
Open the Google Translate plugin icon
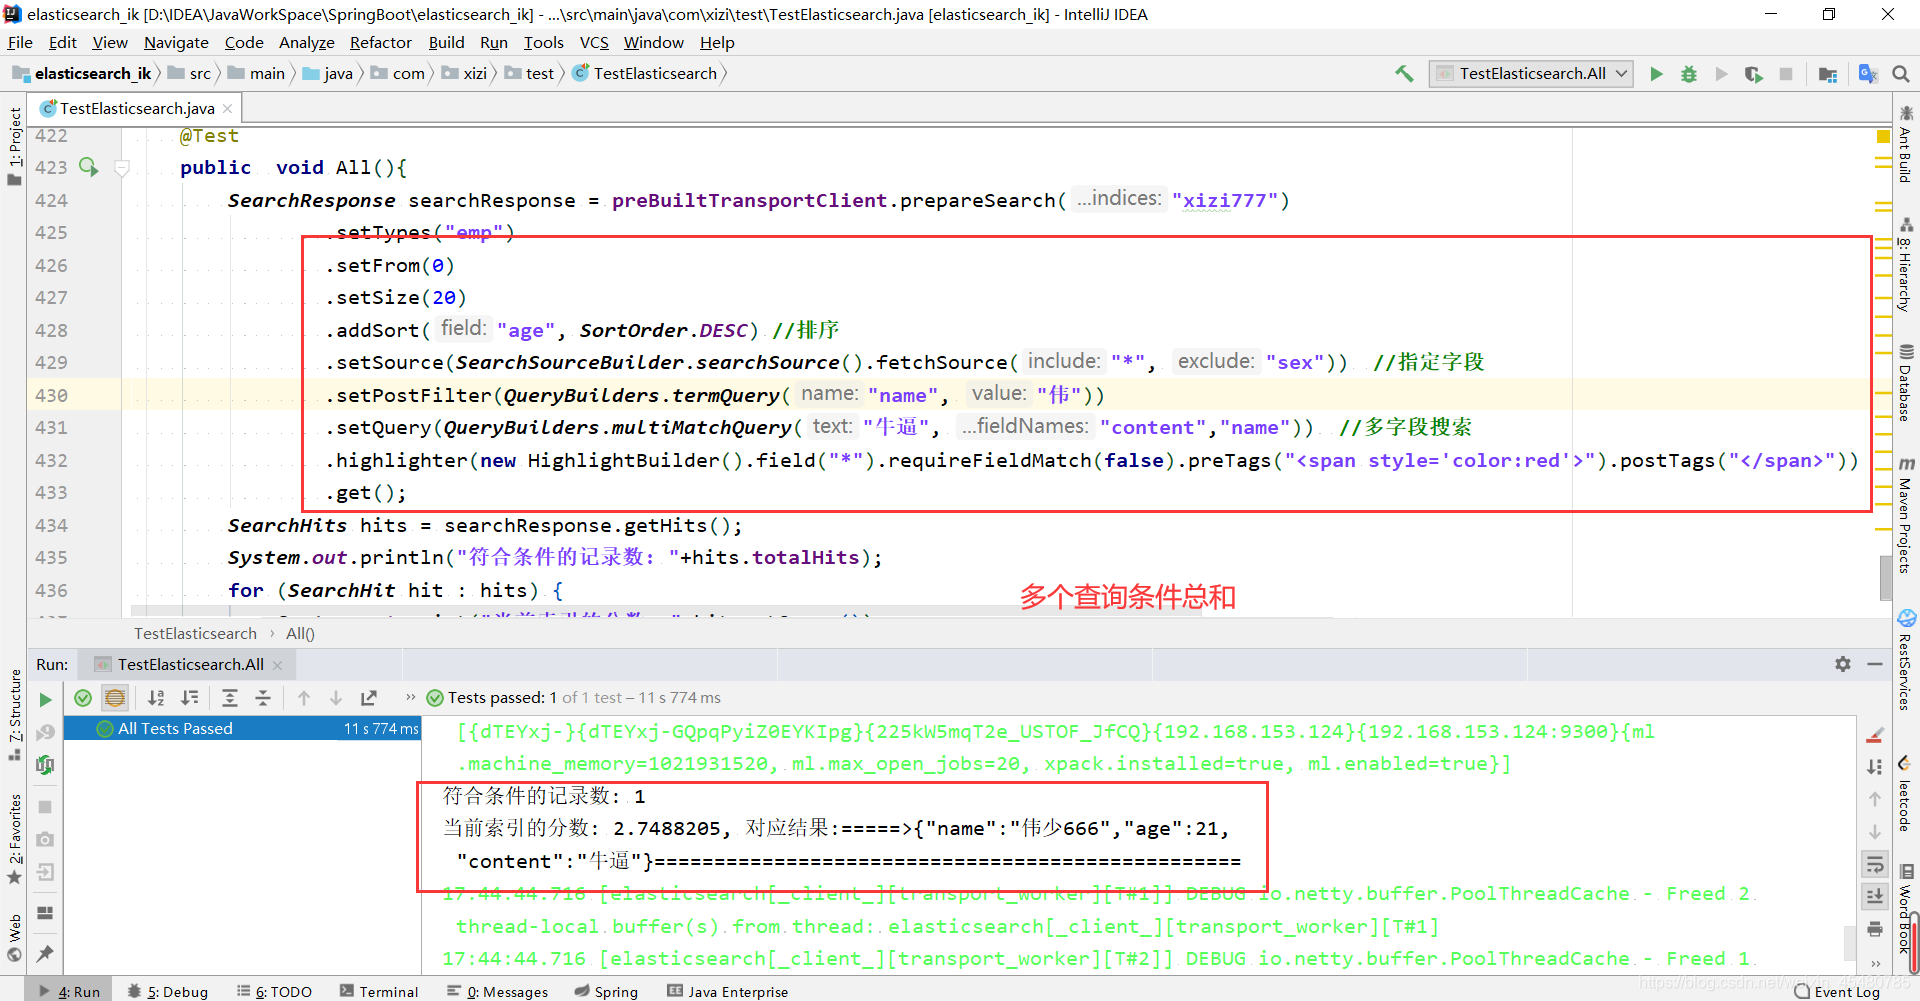pos(1867,74)
